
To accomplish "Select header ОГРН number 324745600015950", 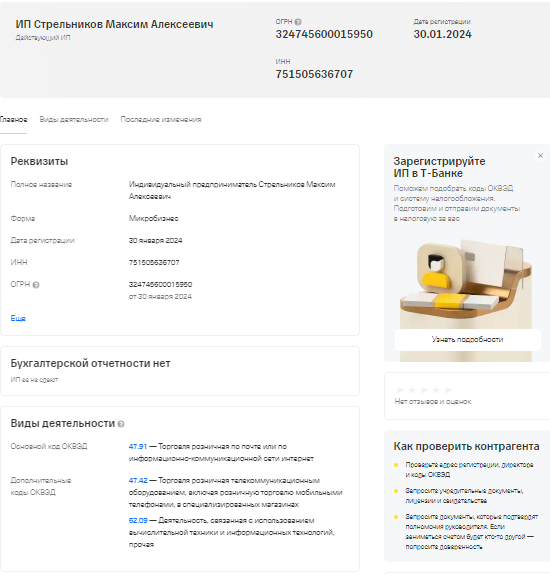I will click(x=324, y=34).
